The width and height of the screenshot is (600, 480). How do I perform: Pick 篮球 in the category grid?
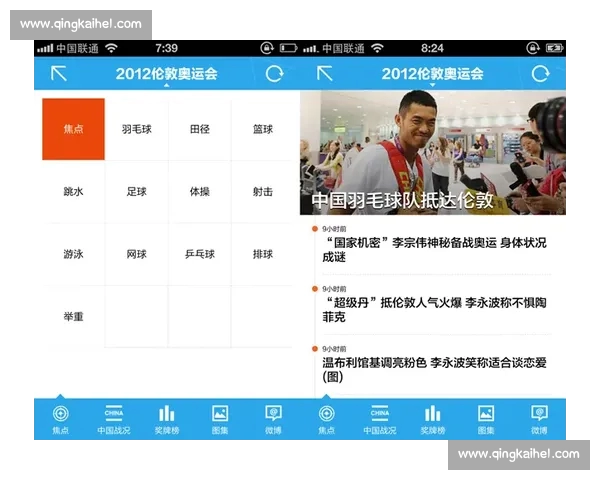point(262,129)
